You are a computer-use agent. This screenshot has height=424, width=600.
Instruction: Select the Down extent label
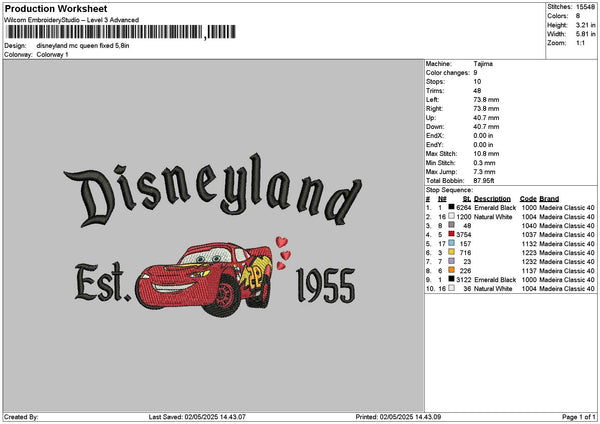pyautogui.click(x=435, y=127)
